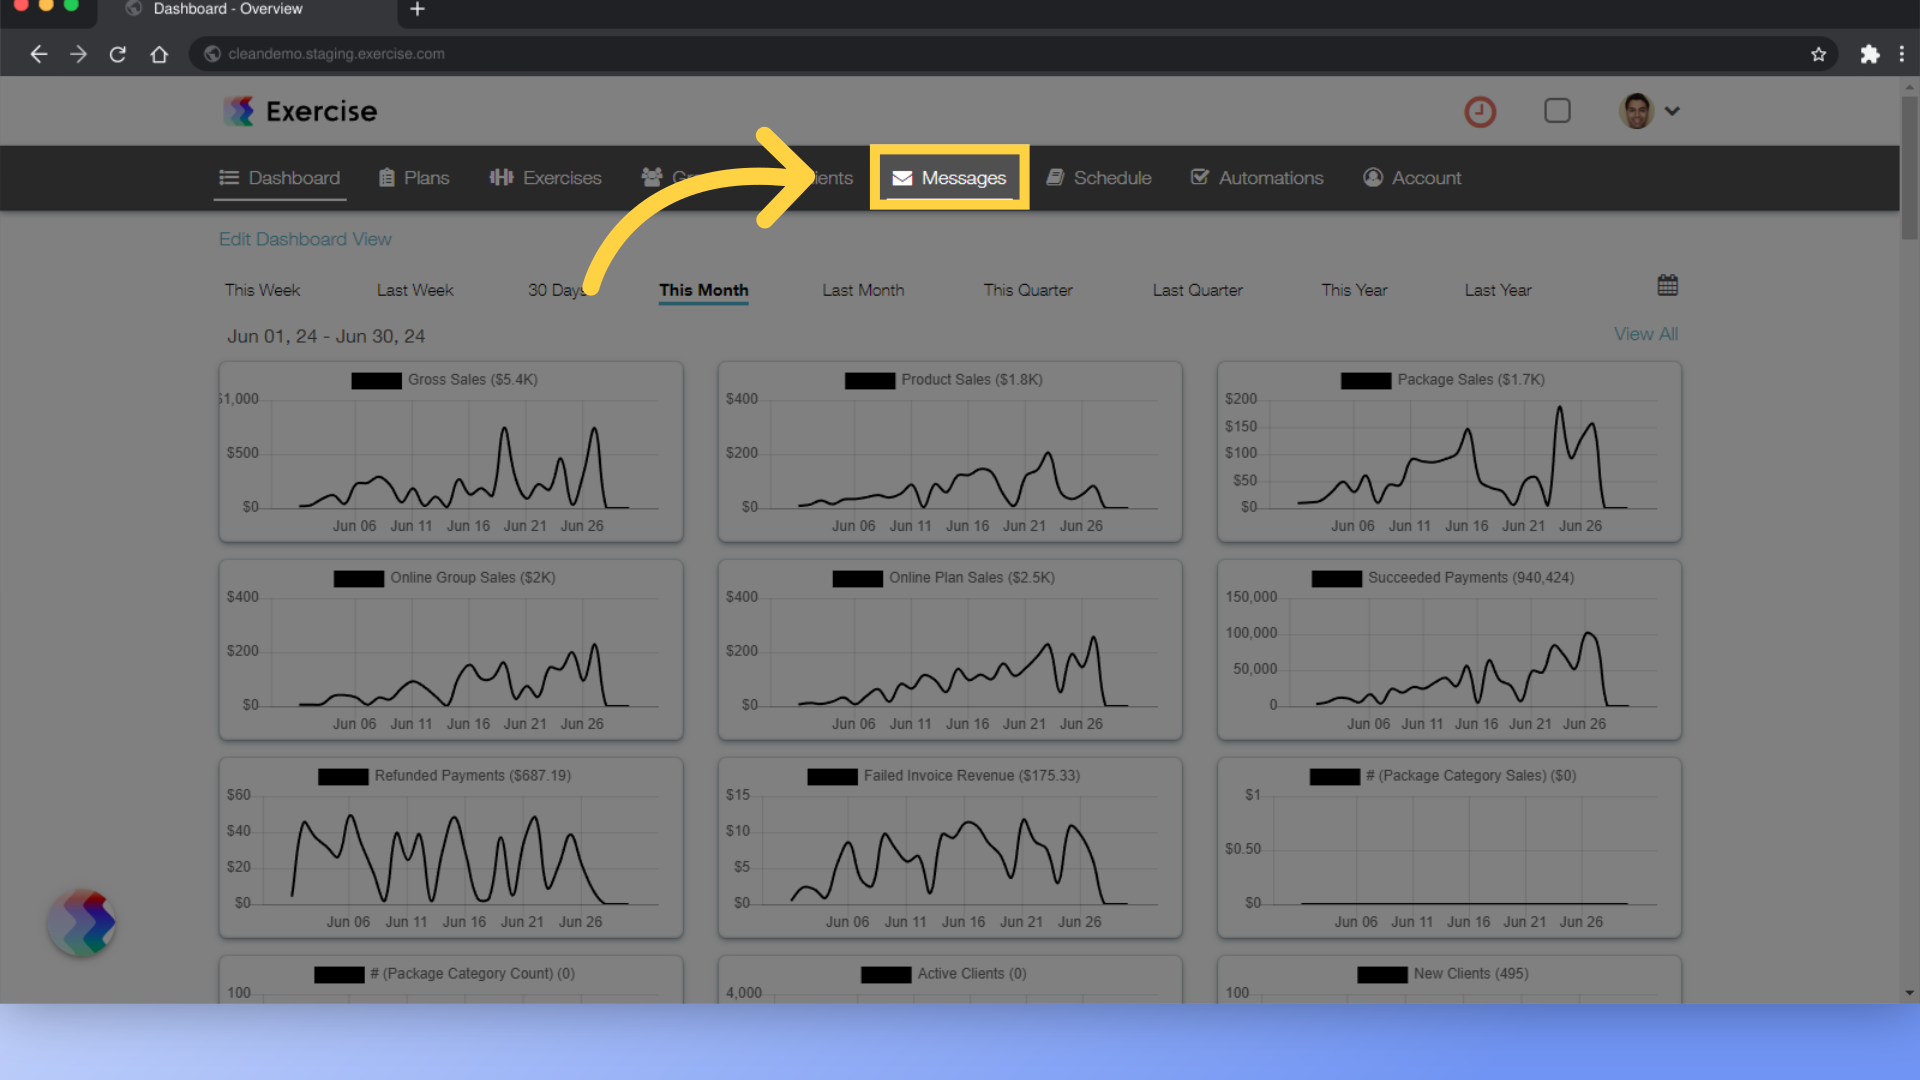Image resolution: width=1920 pixels, height=1080 pixels.
Task: Toggle the Succeeded Payments legend swatch
Action: pos(1337,578)
